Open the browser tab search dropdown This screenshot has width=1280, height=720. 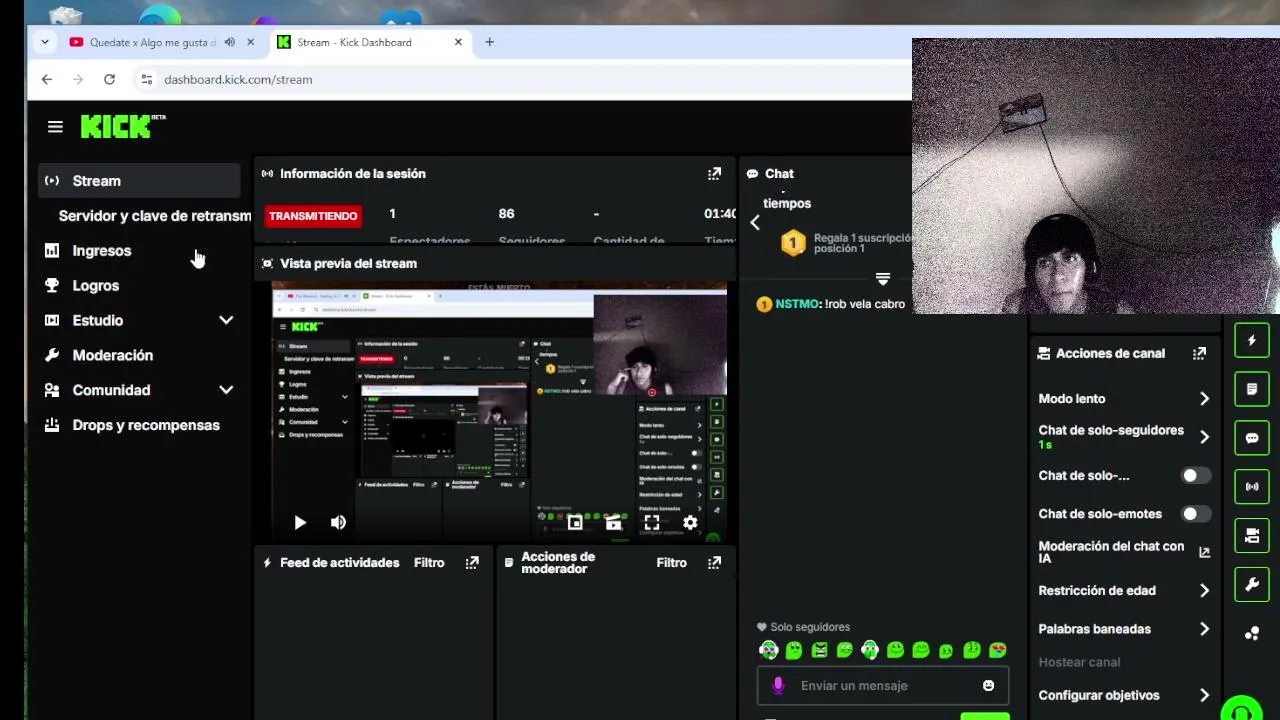(x=45, y=42)
